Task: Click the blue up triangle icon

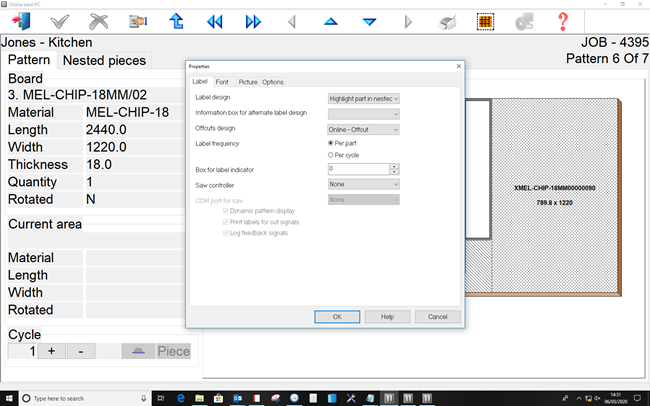Action: (331, 21)
